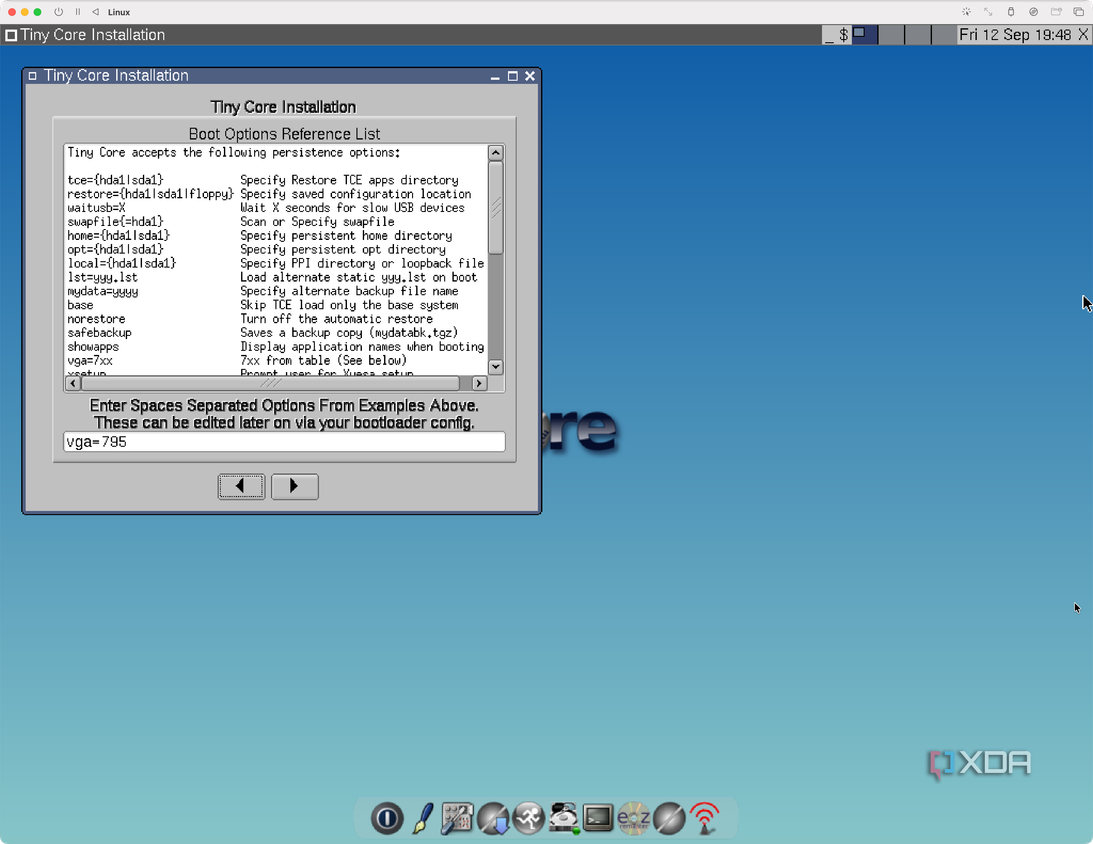1093x844 pixels.
Task: Go back with the left arrow button
Action: tap(241, 486)
